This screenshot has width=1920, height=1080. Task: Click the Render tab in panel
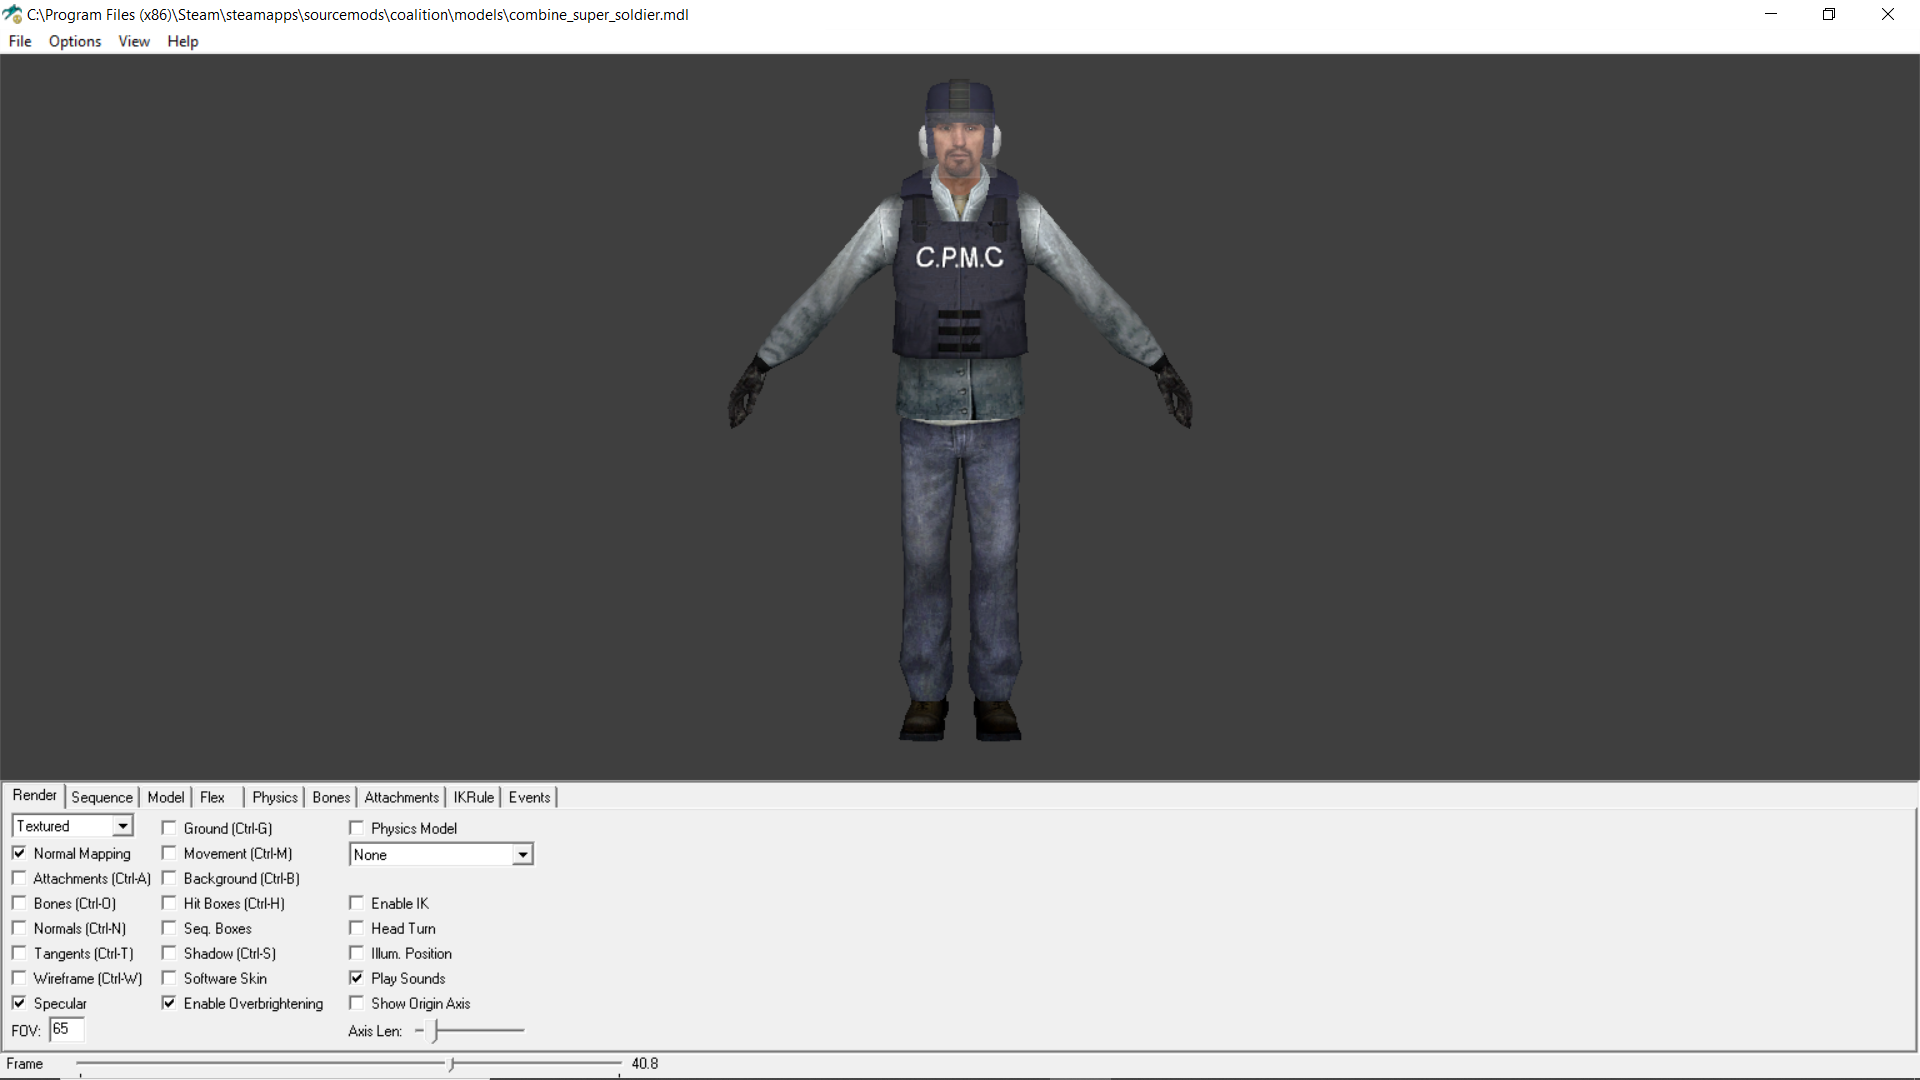coord(36,795)
